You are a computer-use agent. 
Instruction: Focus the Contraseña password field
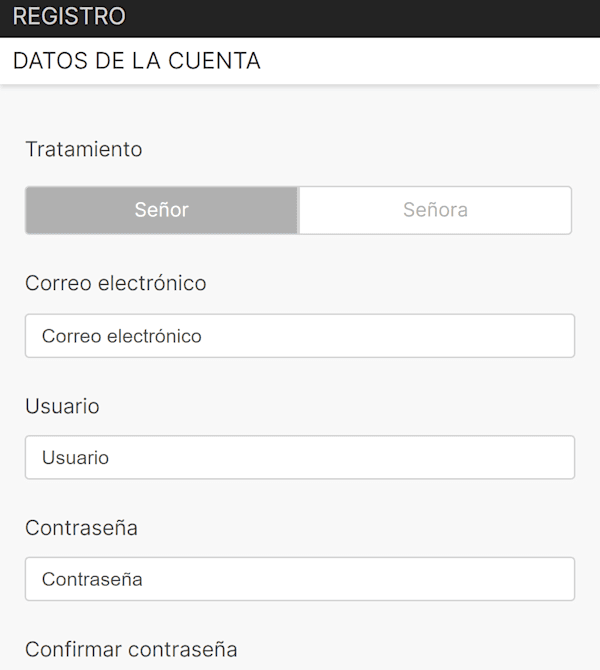tap(300, 579)
